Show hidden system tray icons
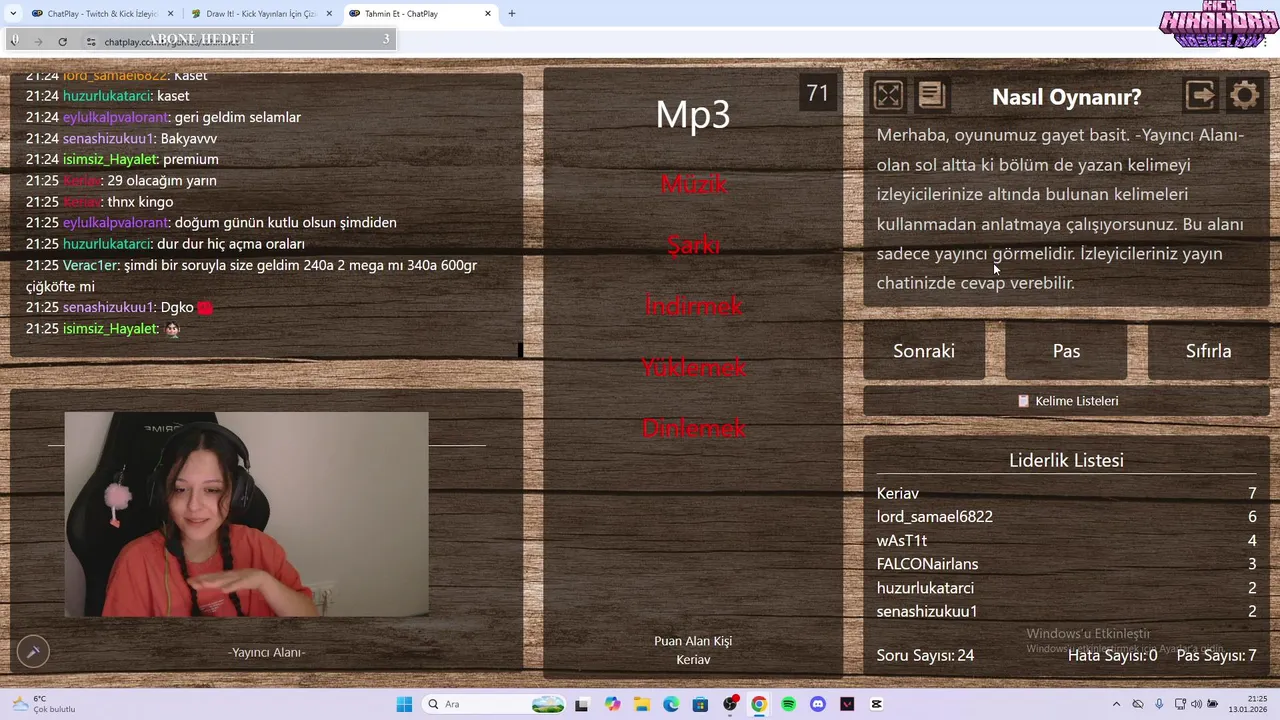Screen dimensions: 1280x720 pos(1117,704)
